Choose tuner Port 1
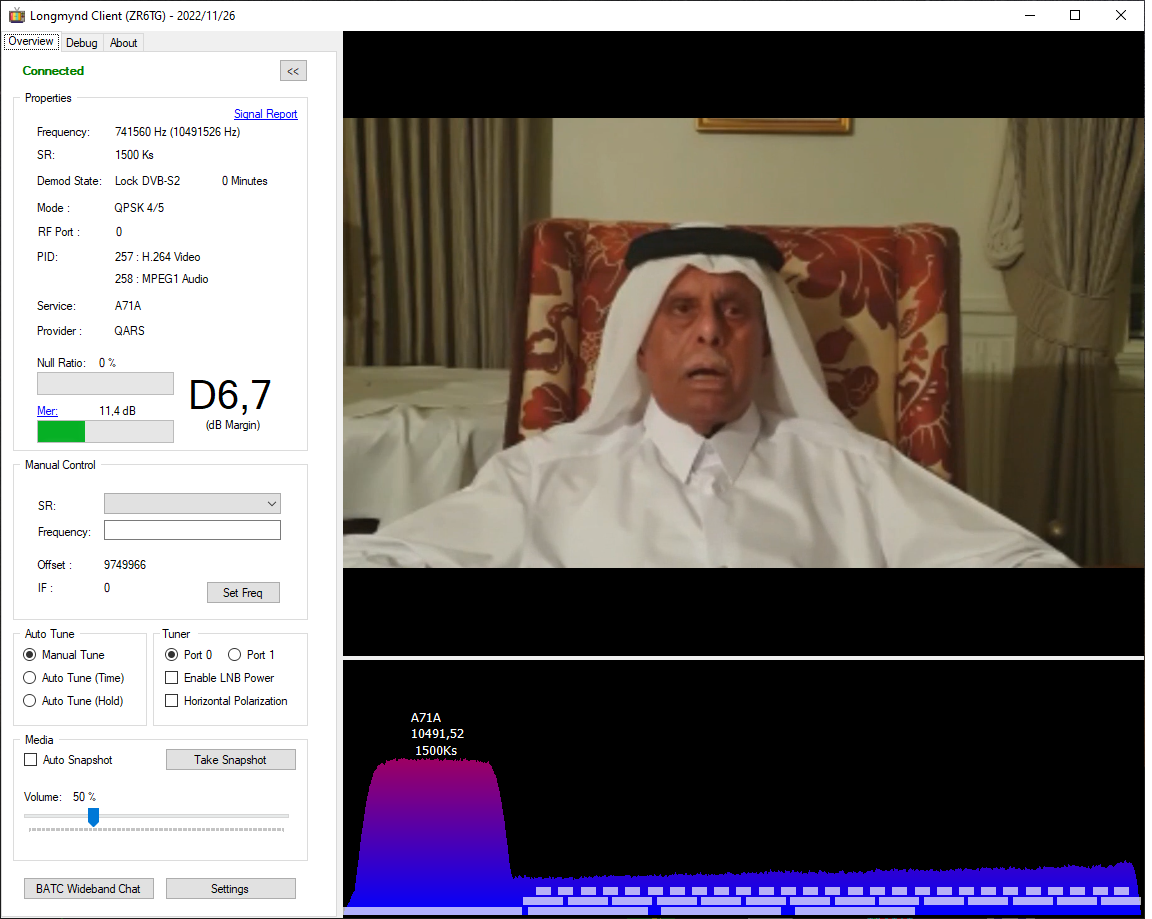 (x=235, y=655)
